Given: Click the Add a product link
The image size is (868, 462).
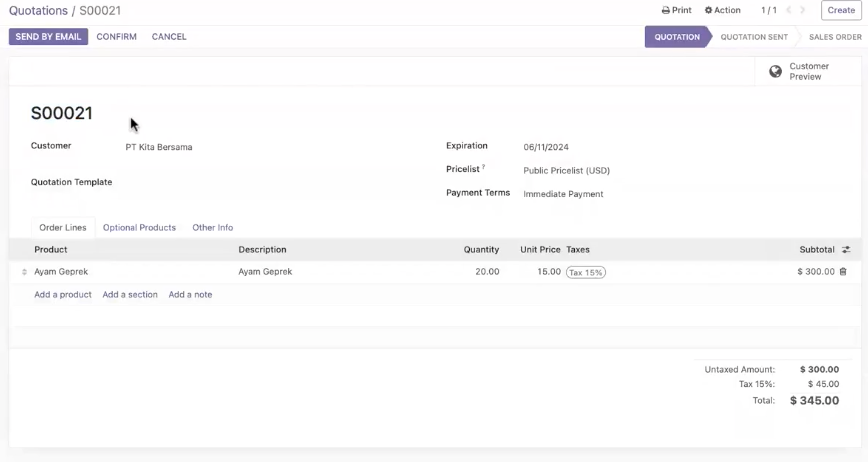Looking at the screenshot, I should point(63,294).
